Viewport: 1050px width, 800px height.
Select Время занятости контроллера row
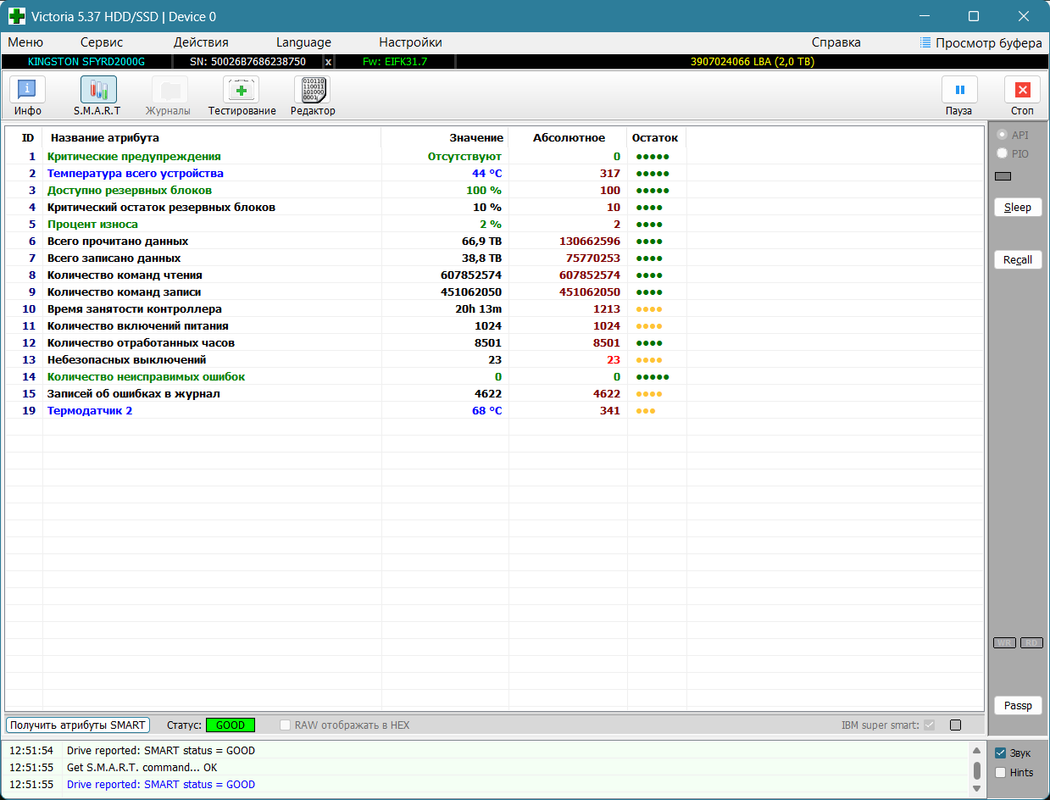[495, 309]
